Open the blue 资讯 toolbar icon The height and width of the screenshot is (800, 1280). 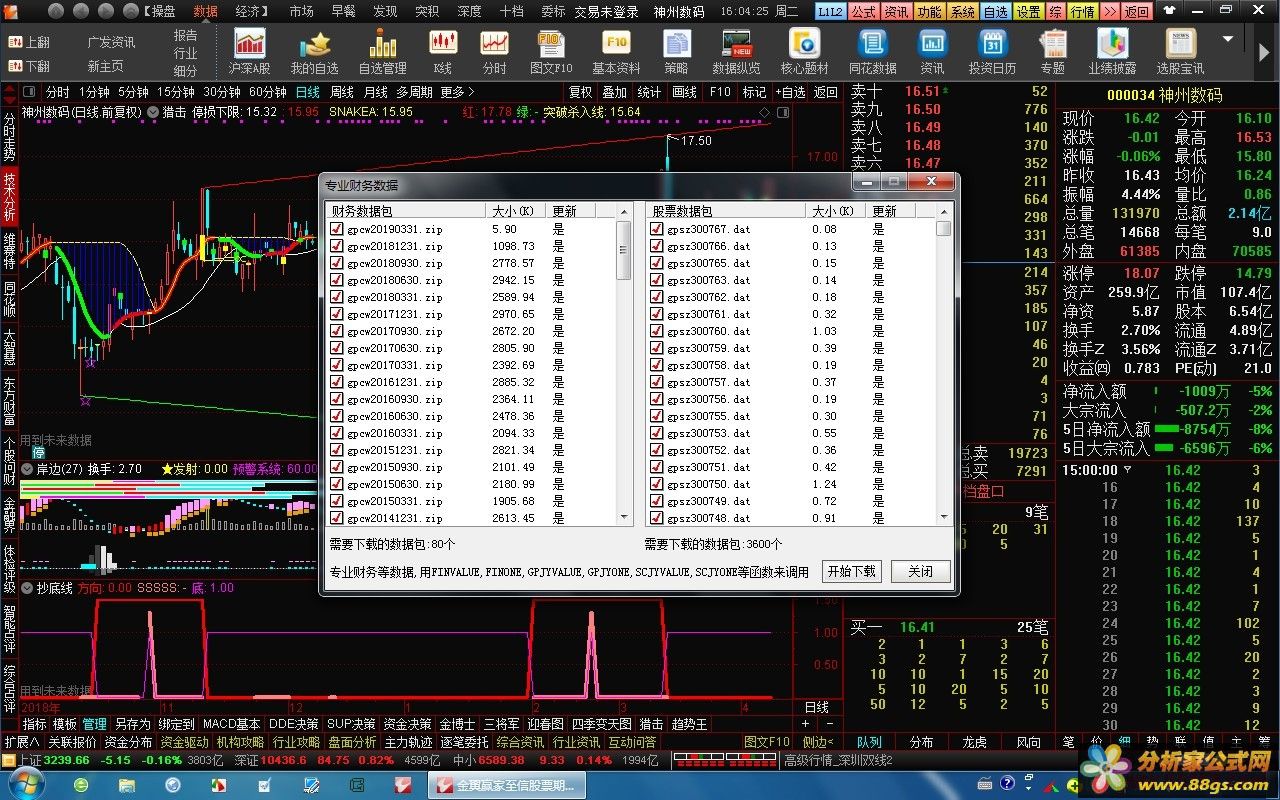click(x=932, y=52)
